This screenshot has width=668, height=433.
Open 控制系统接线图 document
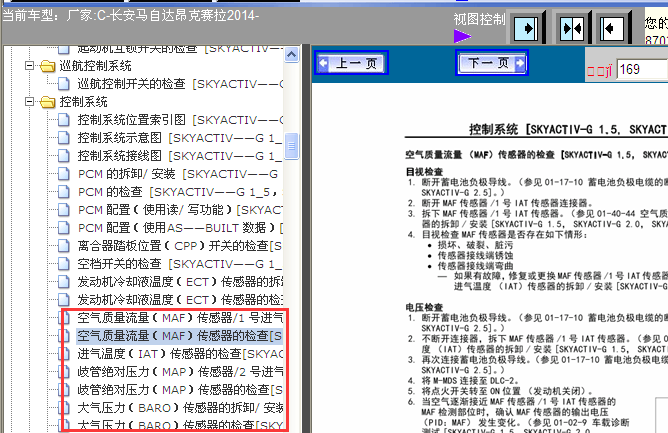[x=180, y=156]
